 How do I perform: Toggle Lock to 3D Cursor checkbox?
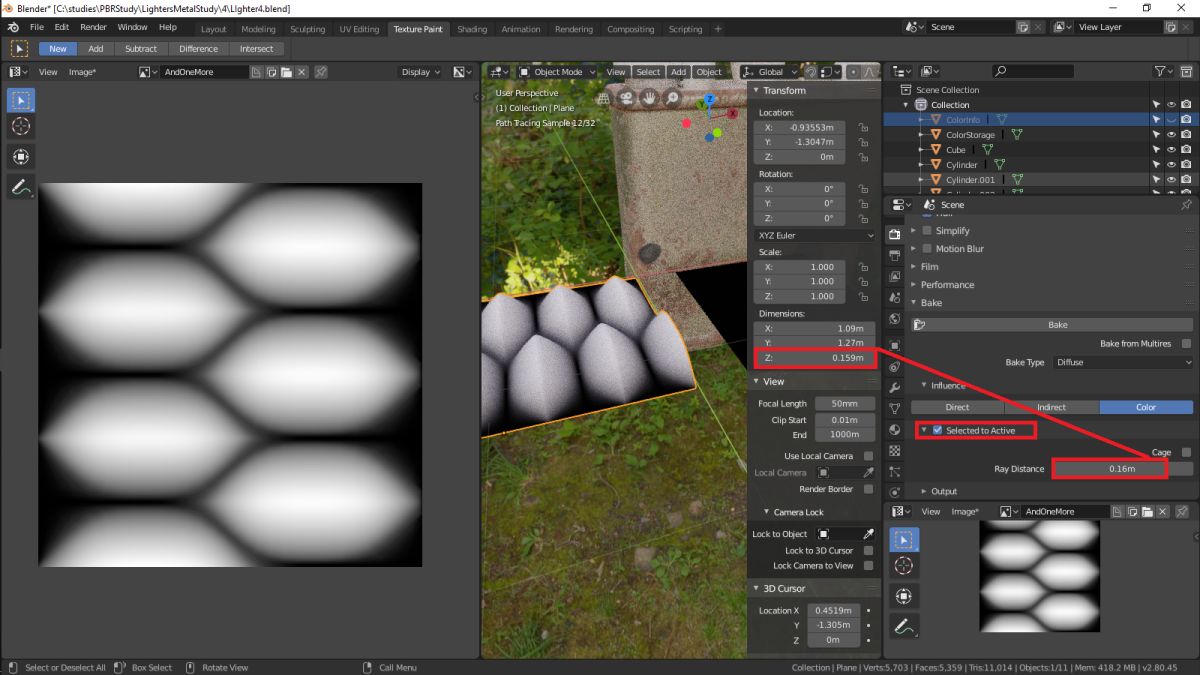coord(868,550)
